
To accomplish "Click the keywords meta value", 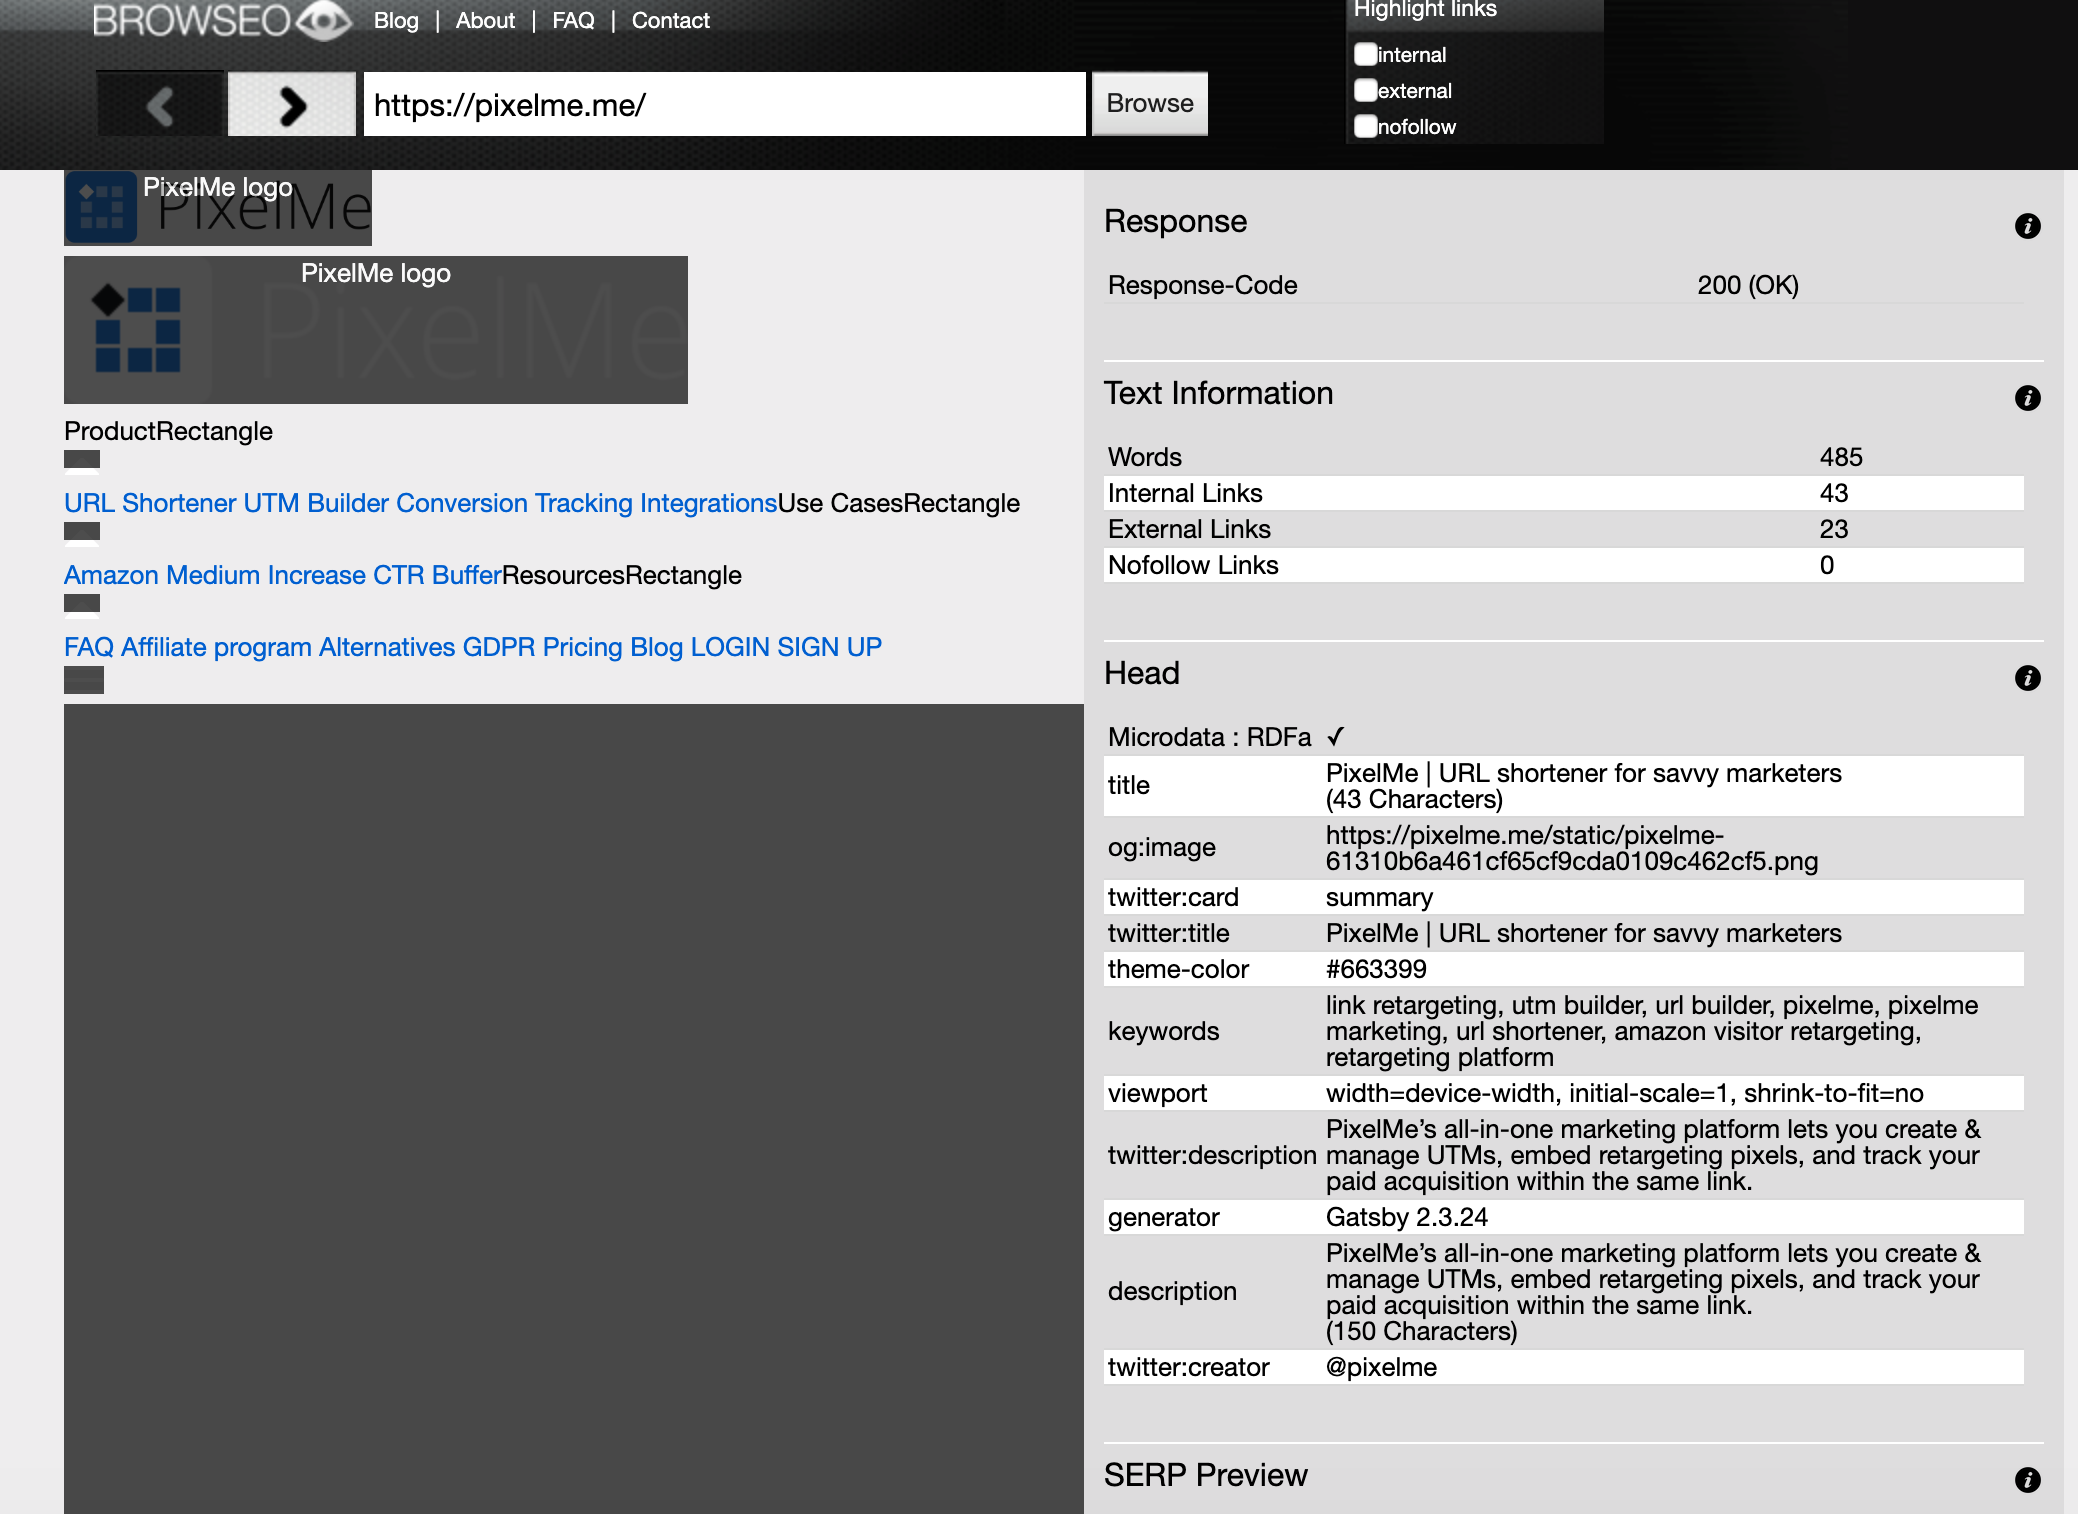I will point(1651,1031).
